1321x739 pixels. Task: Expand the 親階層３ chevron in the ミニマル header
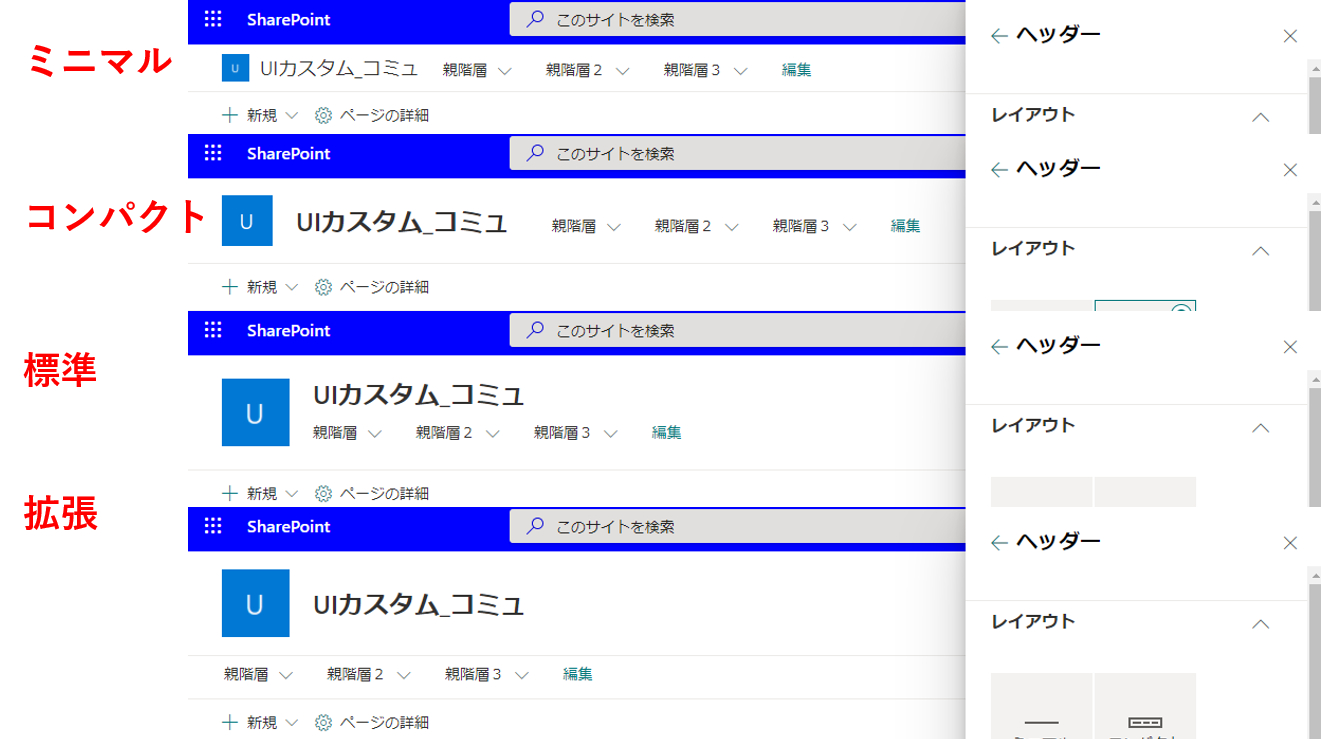click(741, 71)
